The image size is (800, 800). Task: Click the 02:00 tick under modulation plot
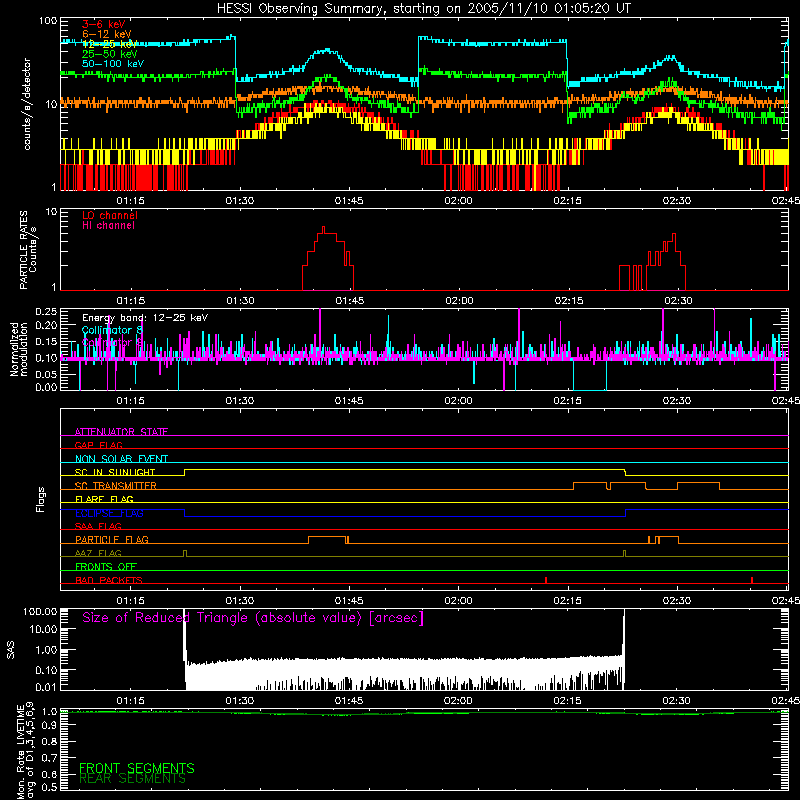click(458, 401)
